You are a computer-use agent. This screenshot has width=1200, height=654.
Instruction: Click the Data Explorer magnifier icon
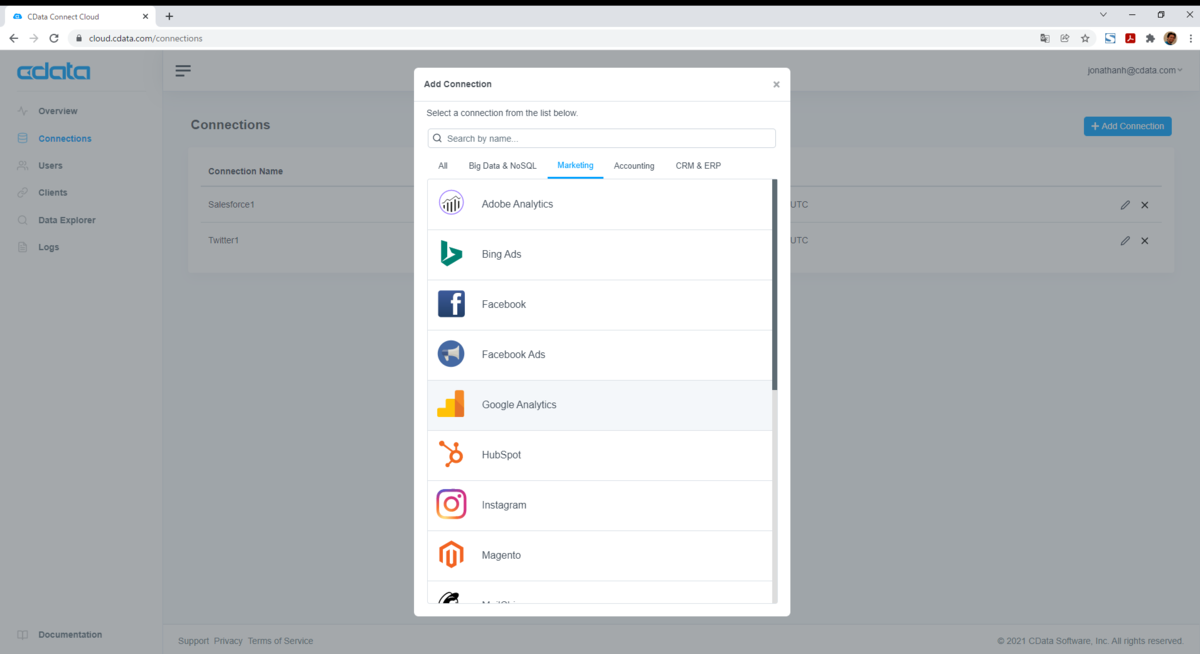(x=23, y=220)
